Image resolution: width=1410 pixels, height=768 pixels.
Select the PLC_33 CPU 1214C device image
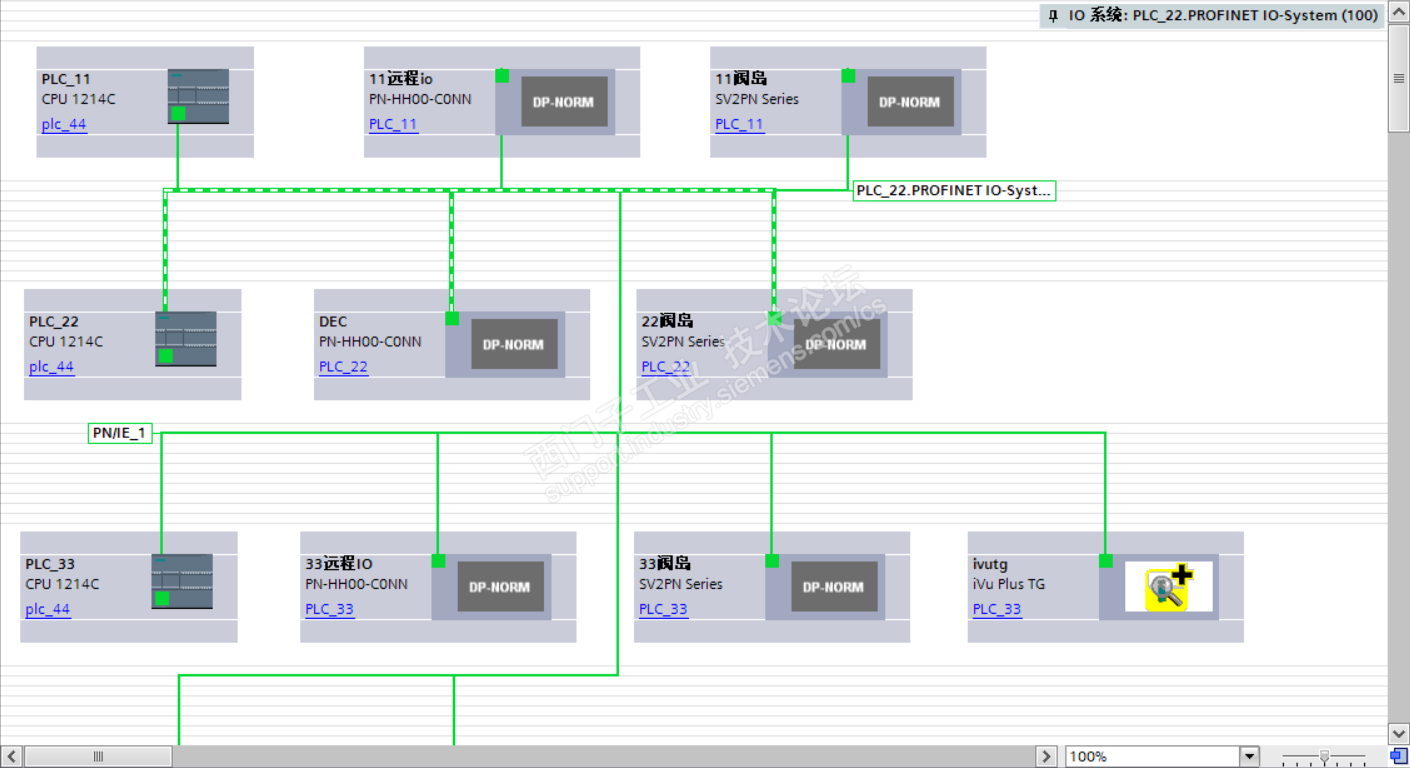[182, 581]
